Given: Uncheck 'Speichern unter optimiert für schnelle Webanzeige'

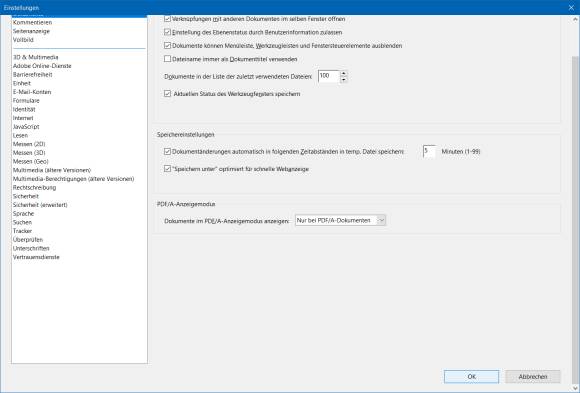Looking at the screenshot, I should [x=167, y=169].
